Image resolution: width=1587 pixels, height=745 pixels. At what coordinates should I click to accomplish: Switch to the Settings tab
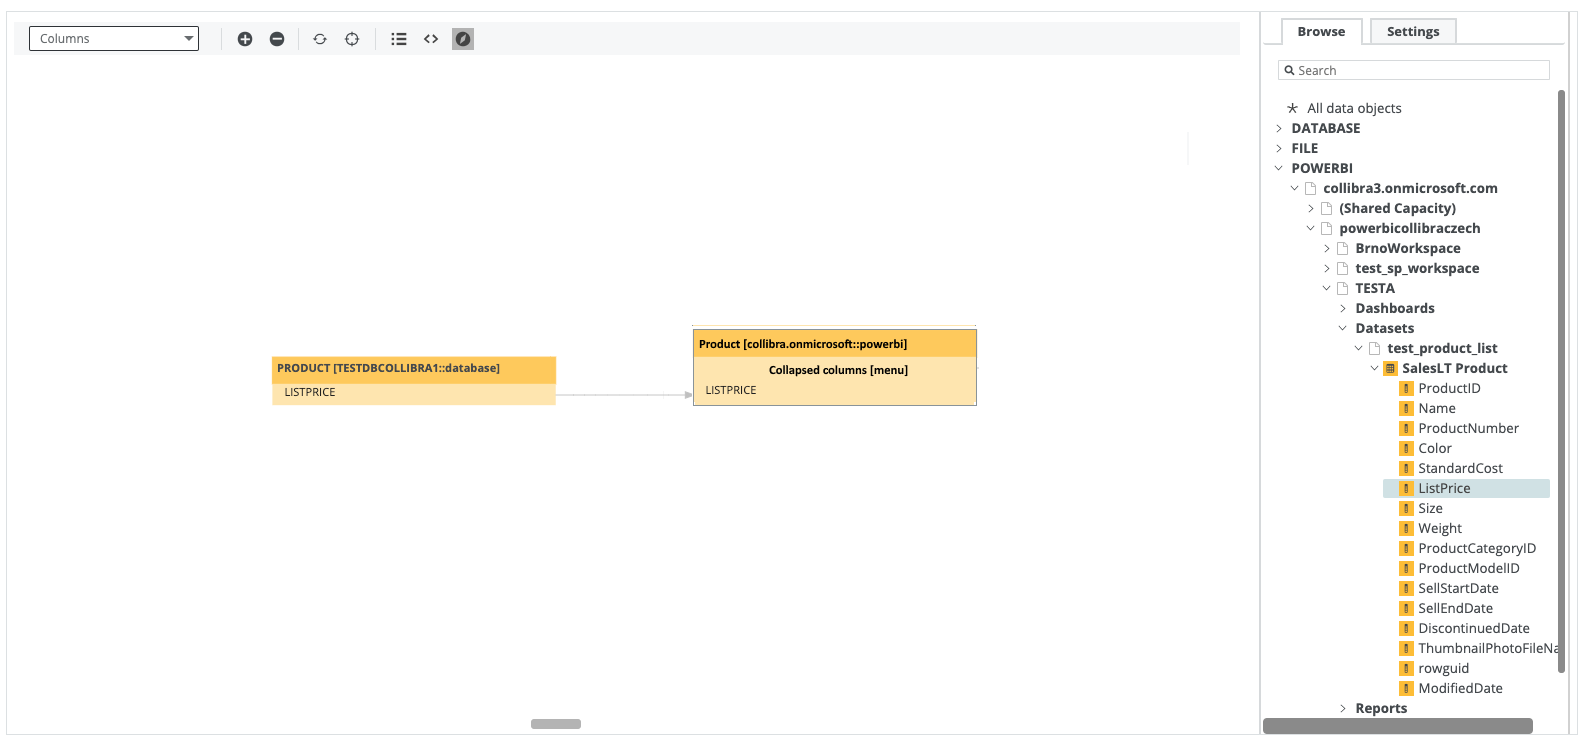coord(1412,32)
